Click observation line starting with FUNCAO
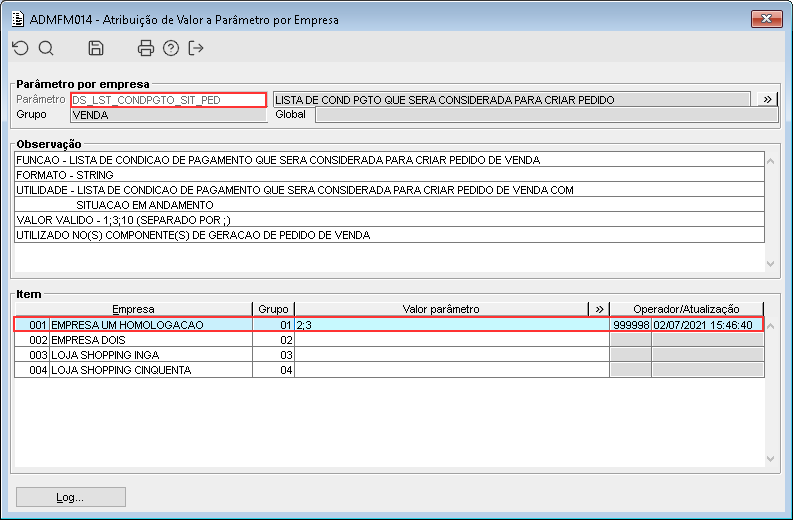This screenshot has width=793, height=520. [x=389, y=160]
